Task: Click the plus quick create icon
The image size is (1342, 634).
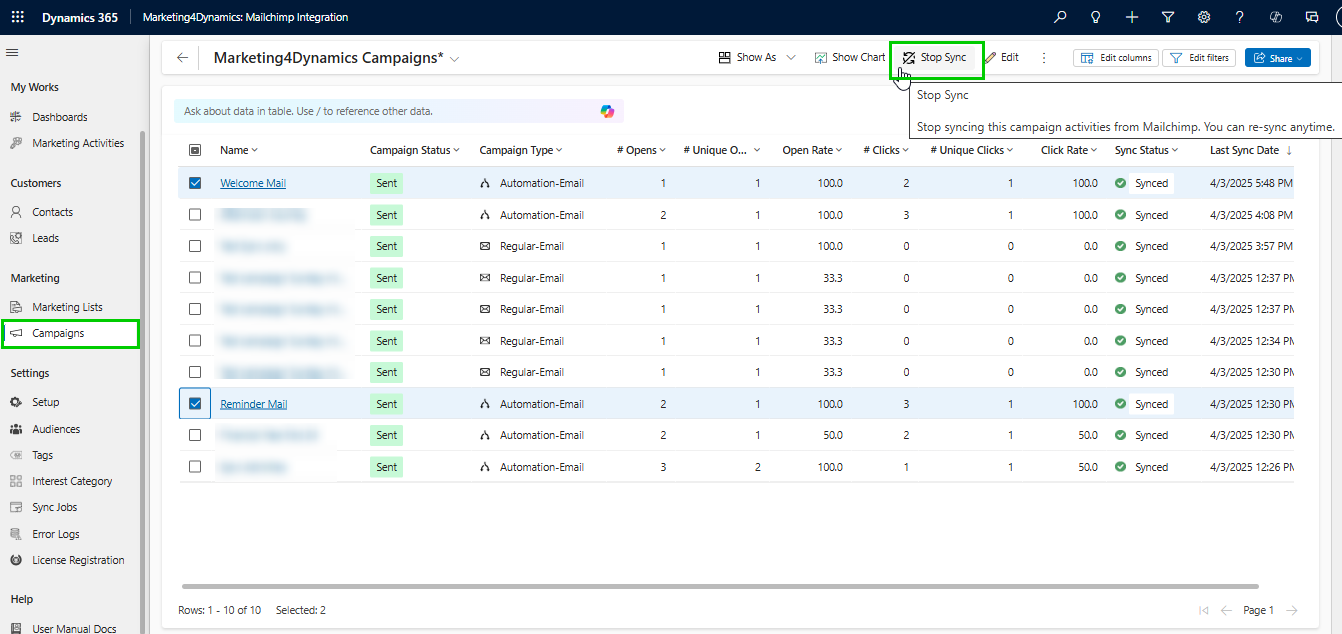Action: coord(1131,17)
